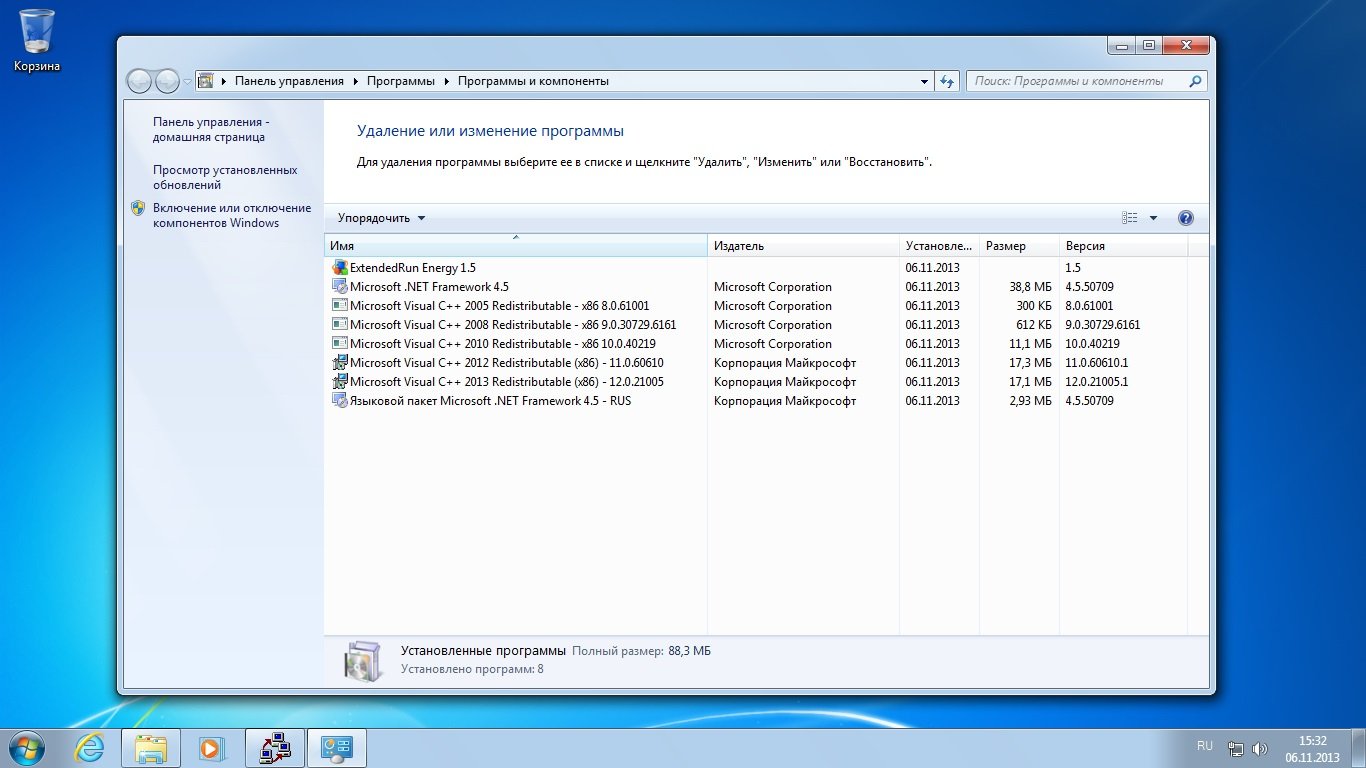1366x768 pixels.
Task: Open the 'Упорядочить' dropdown menu
Action: pyautogui.click(x=381, y=218)
